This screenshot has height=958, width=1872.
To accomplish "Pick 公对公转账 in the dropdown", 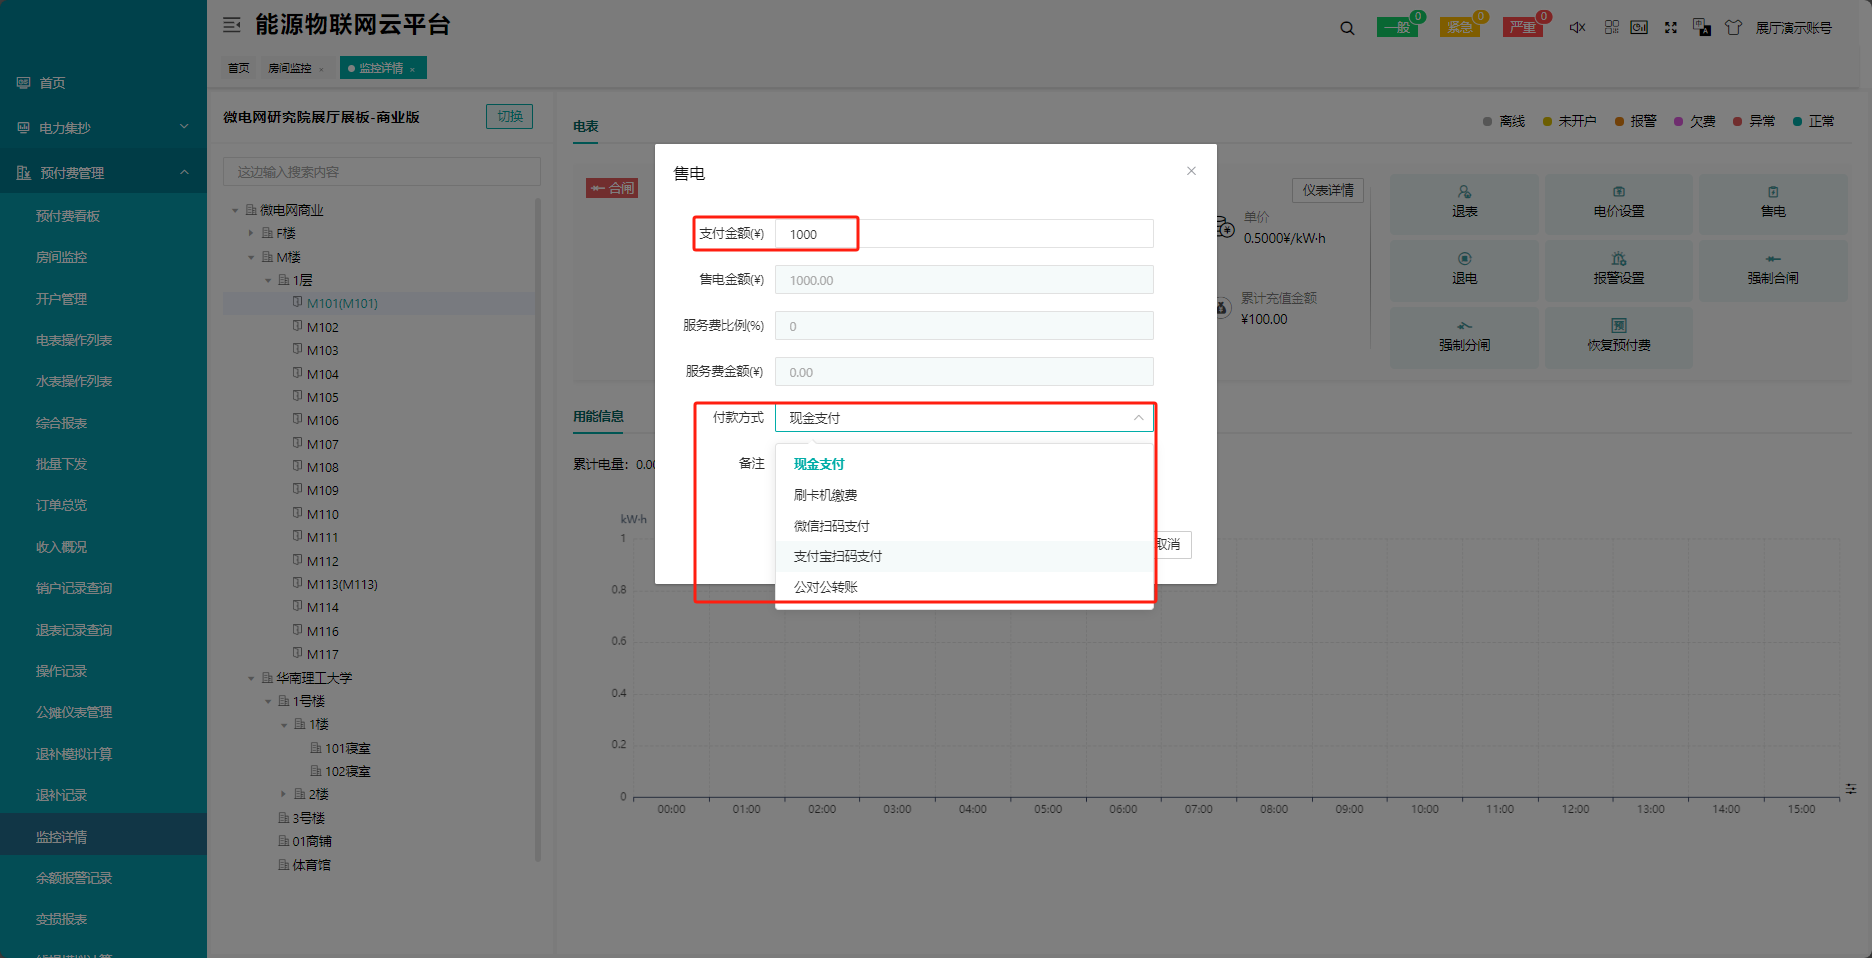I will click(x=826, y=587).
